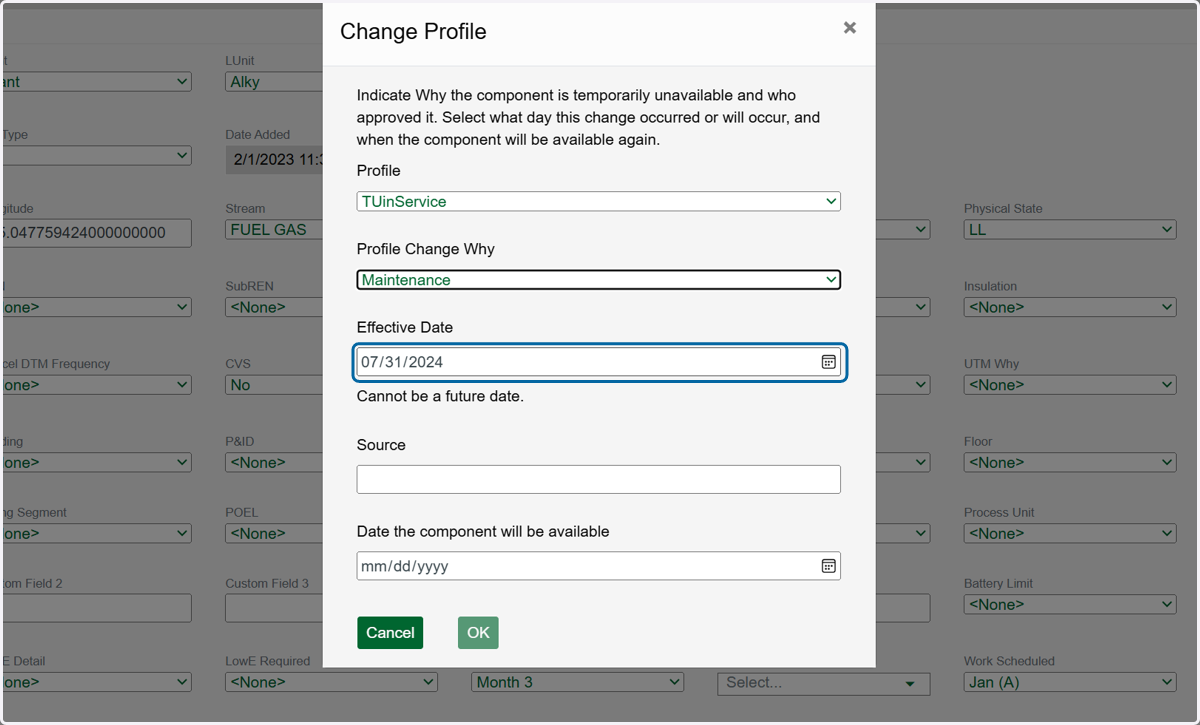
Task: Click the Custom Field 3 input
Action: click(x=275, y=608)
